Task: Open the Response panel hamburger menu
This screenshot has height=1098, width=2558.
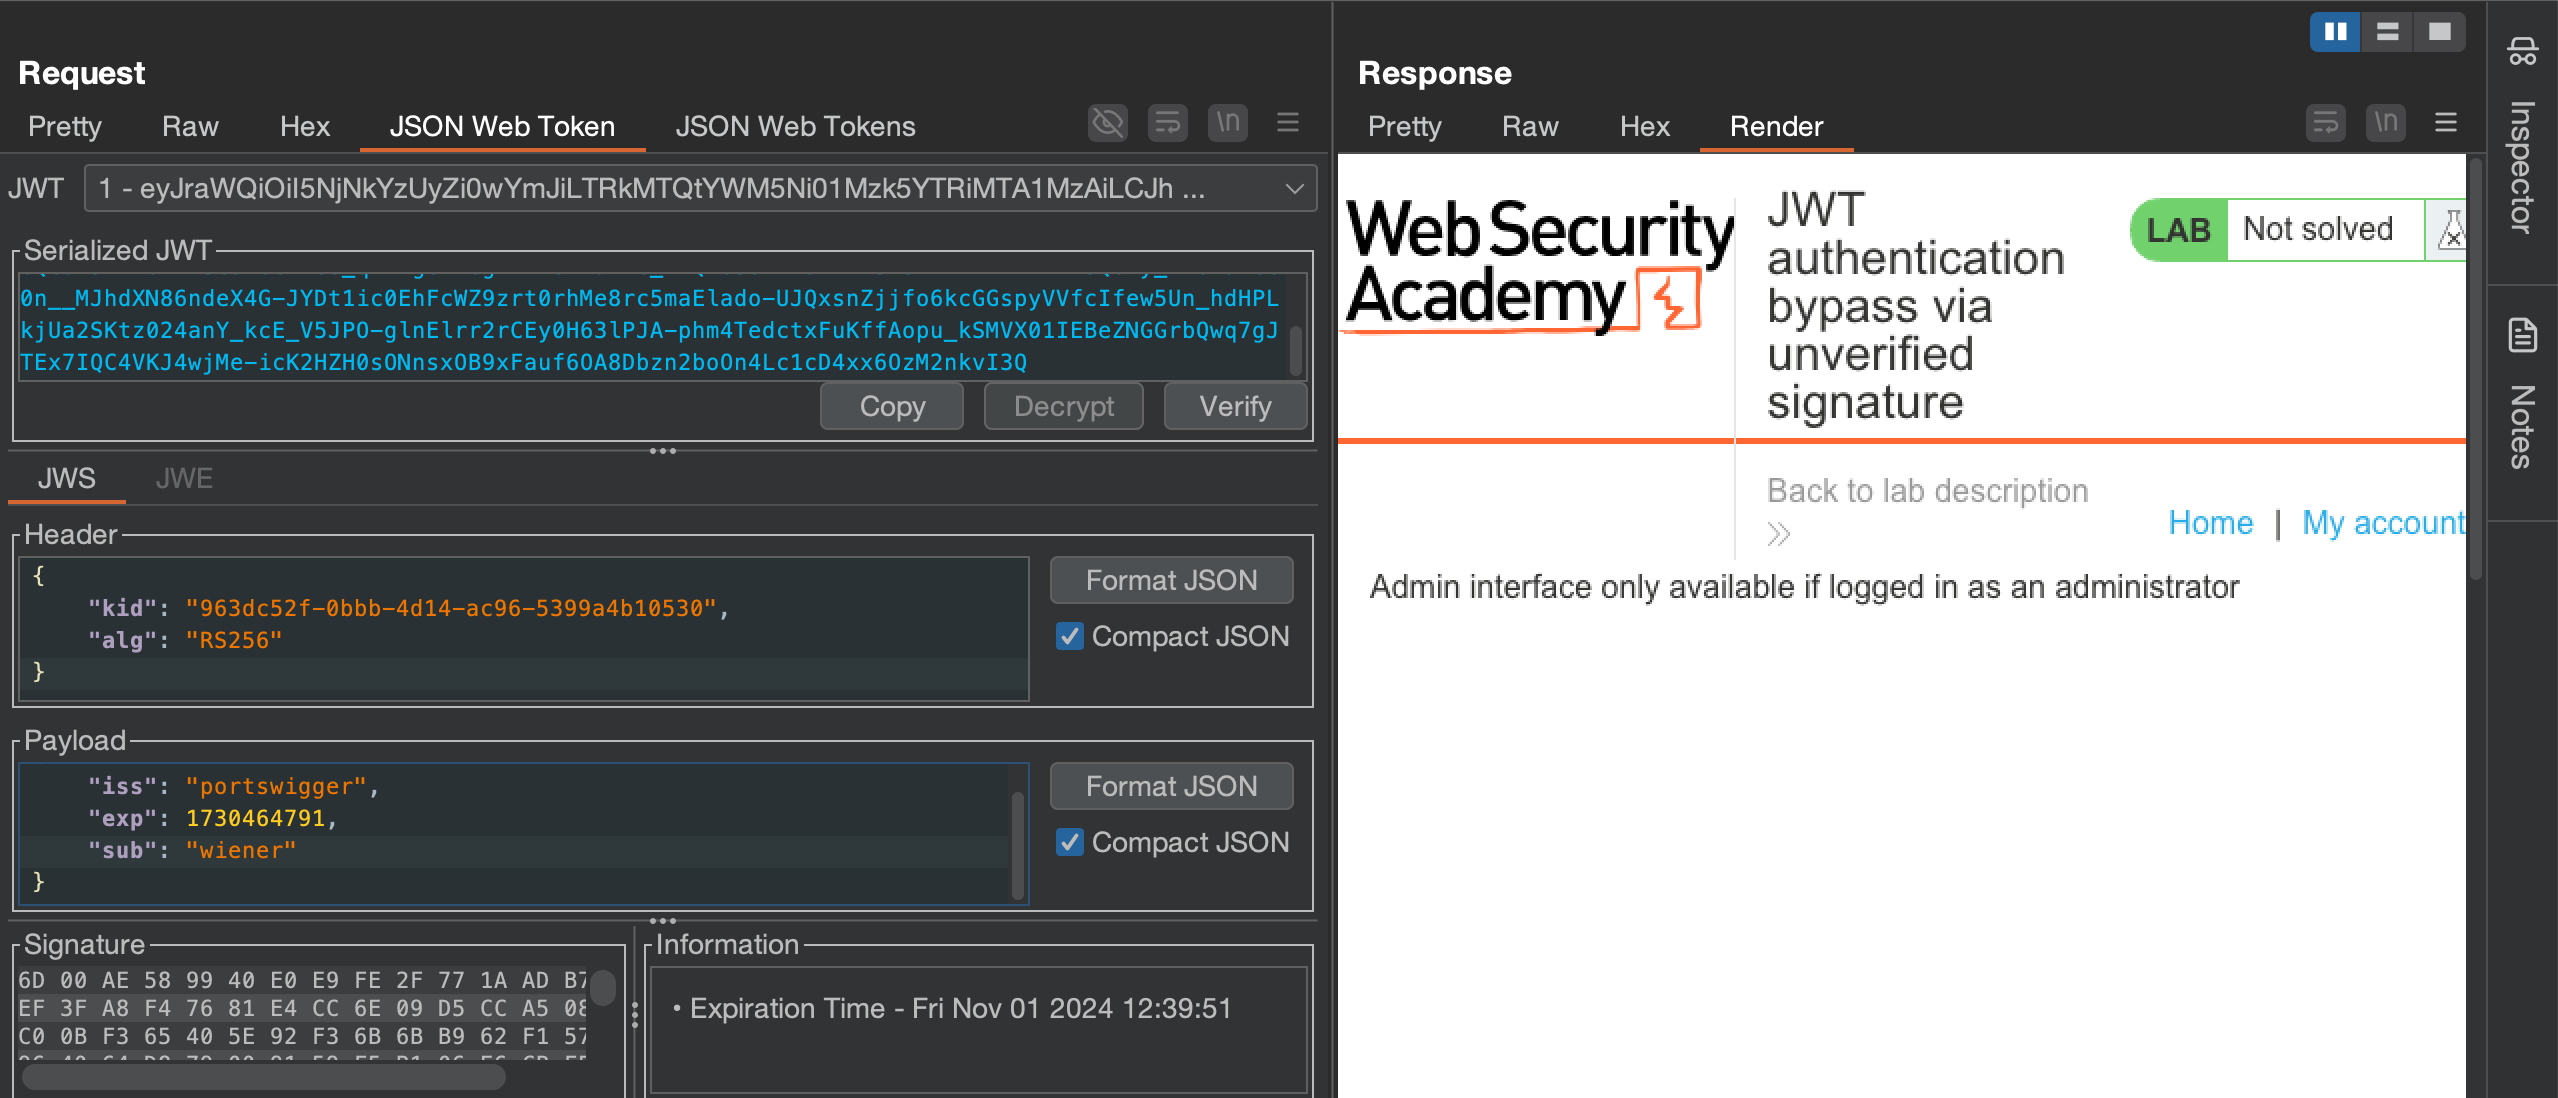Action: click(x=2446, y=123)
